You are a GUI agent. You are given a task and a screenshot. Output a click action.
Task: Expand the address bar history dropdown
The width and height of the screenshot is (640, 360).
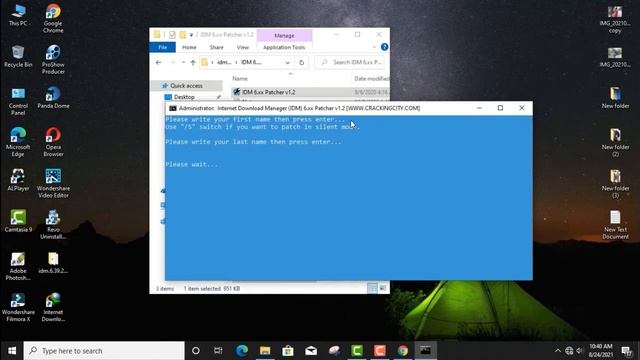tap(287, 62)
